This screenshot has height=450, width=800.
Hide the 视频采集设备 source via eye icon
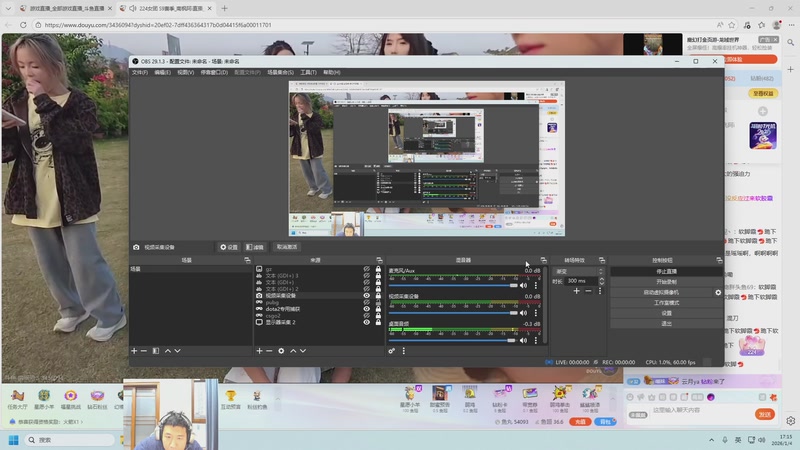[366, 295]
